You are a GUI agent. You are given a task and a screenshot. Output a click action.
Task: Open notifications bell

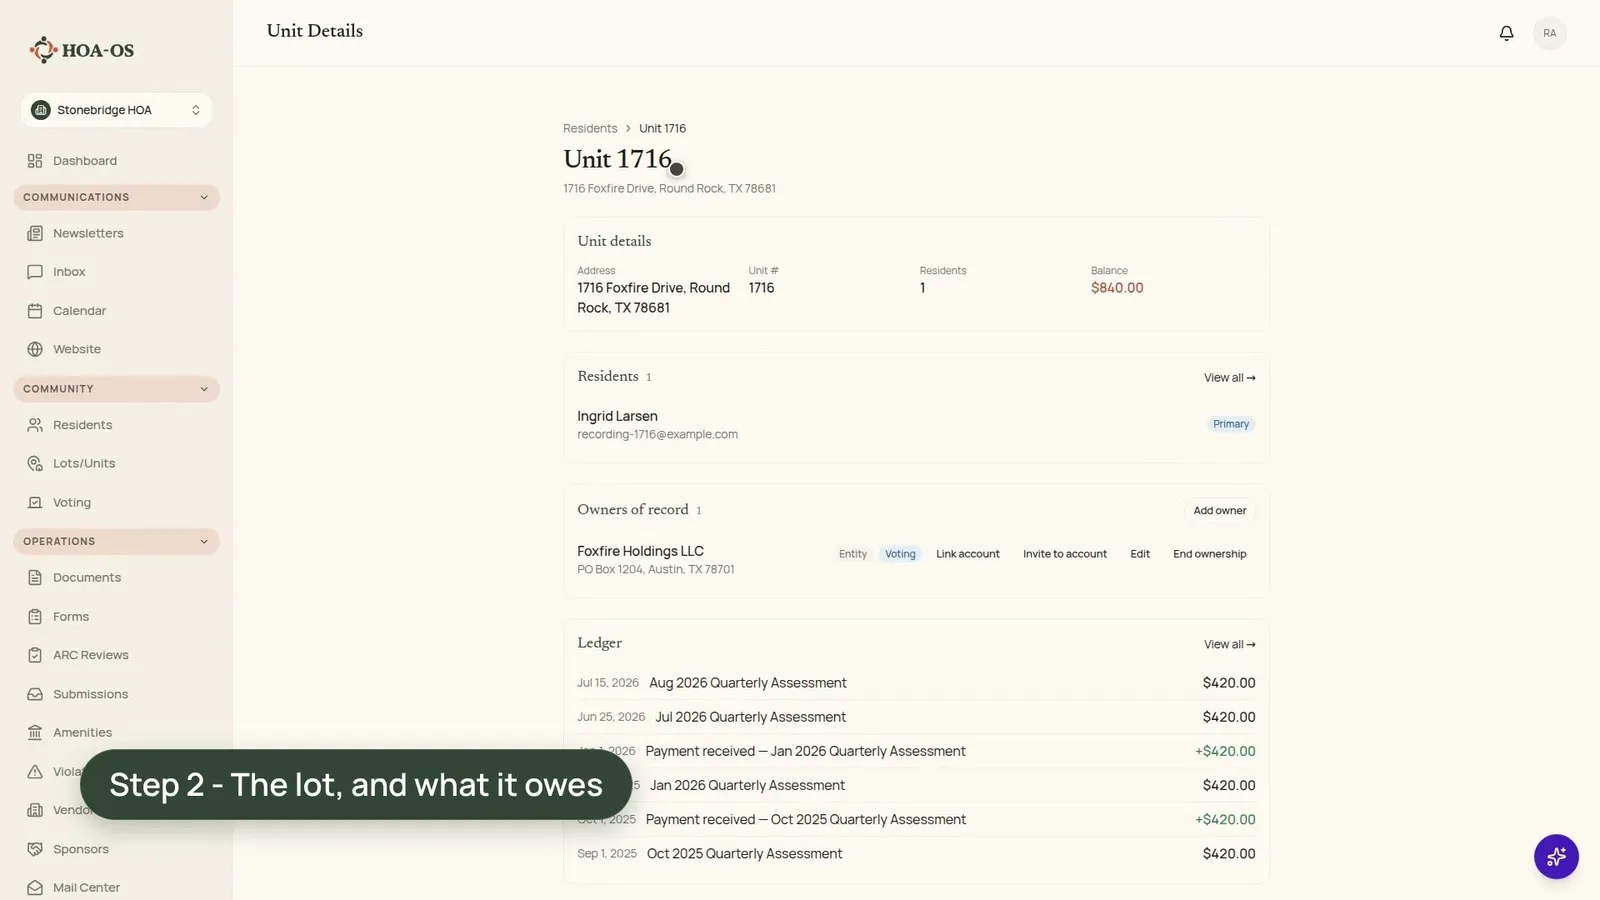1506,33
